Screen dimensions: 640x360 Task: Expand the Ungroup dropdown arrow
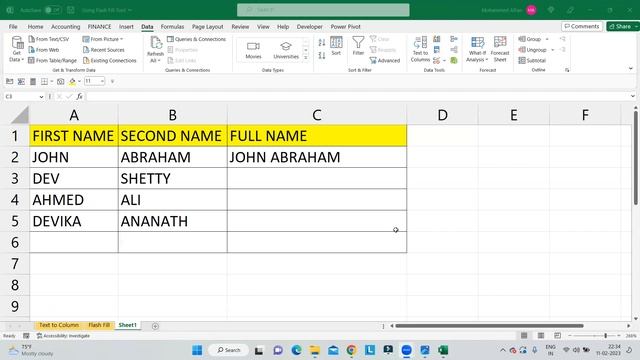pos(553,50)
